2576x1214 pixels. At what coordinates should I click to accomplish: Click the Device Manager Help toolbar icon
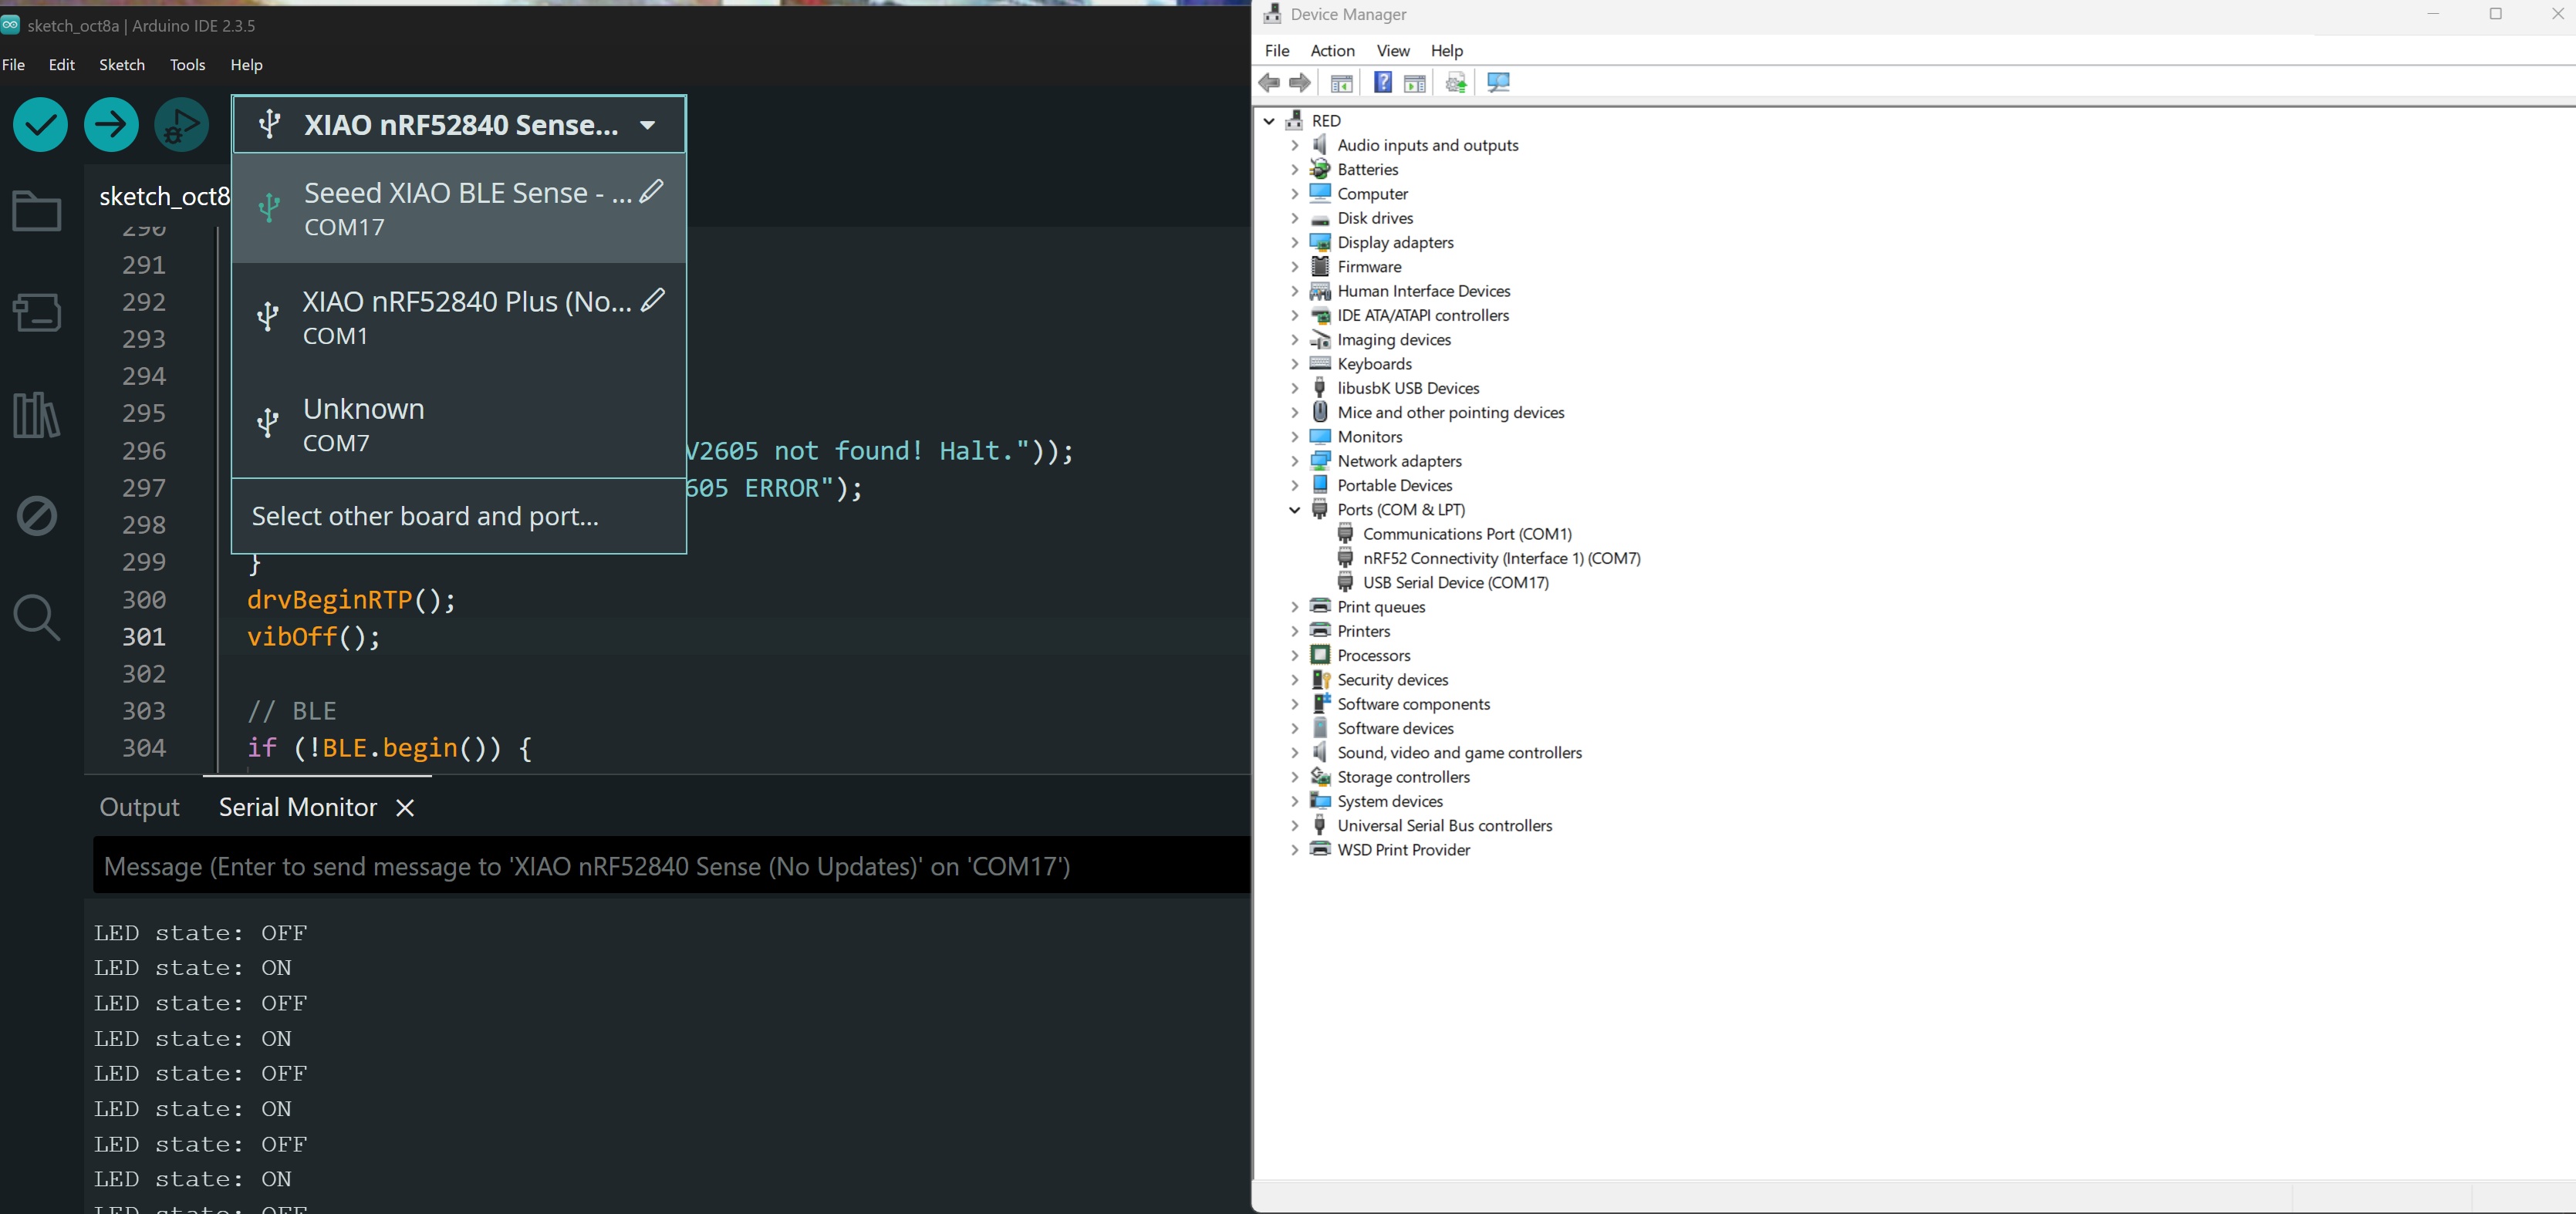point(1382,83)
